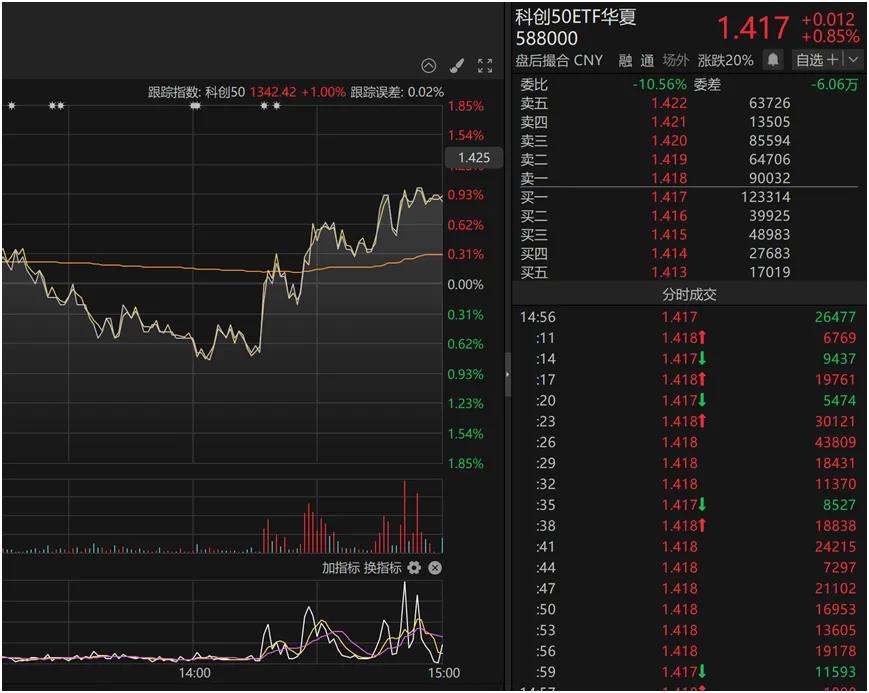
Task: Click the 换指标 button
Action: pyautogui.click(x=382, y=568)
